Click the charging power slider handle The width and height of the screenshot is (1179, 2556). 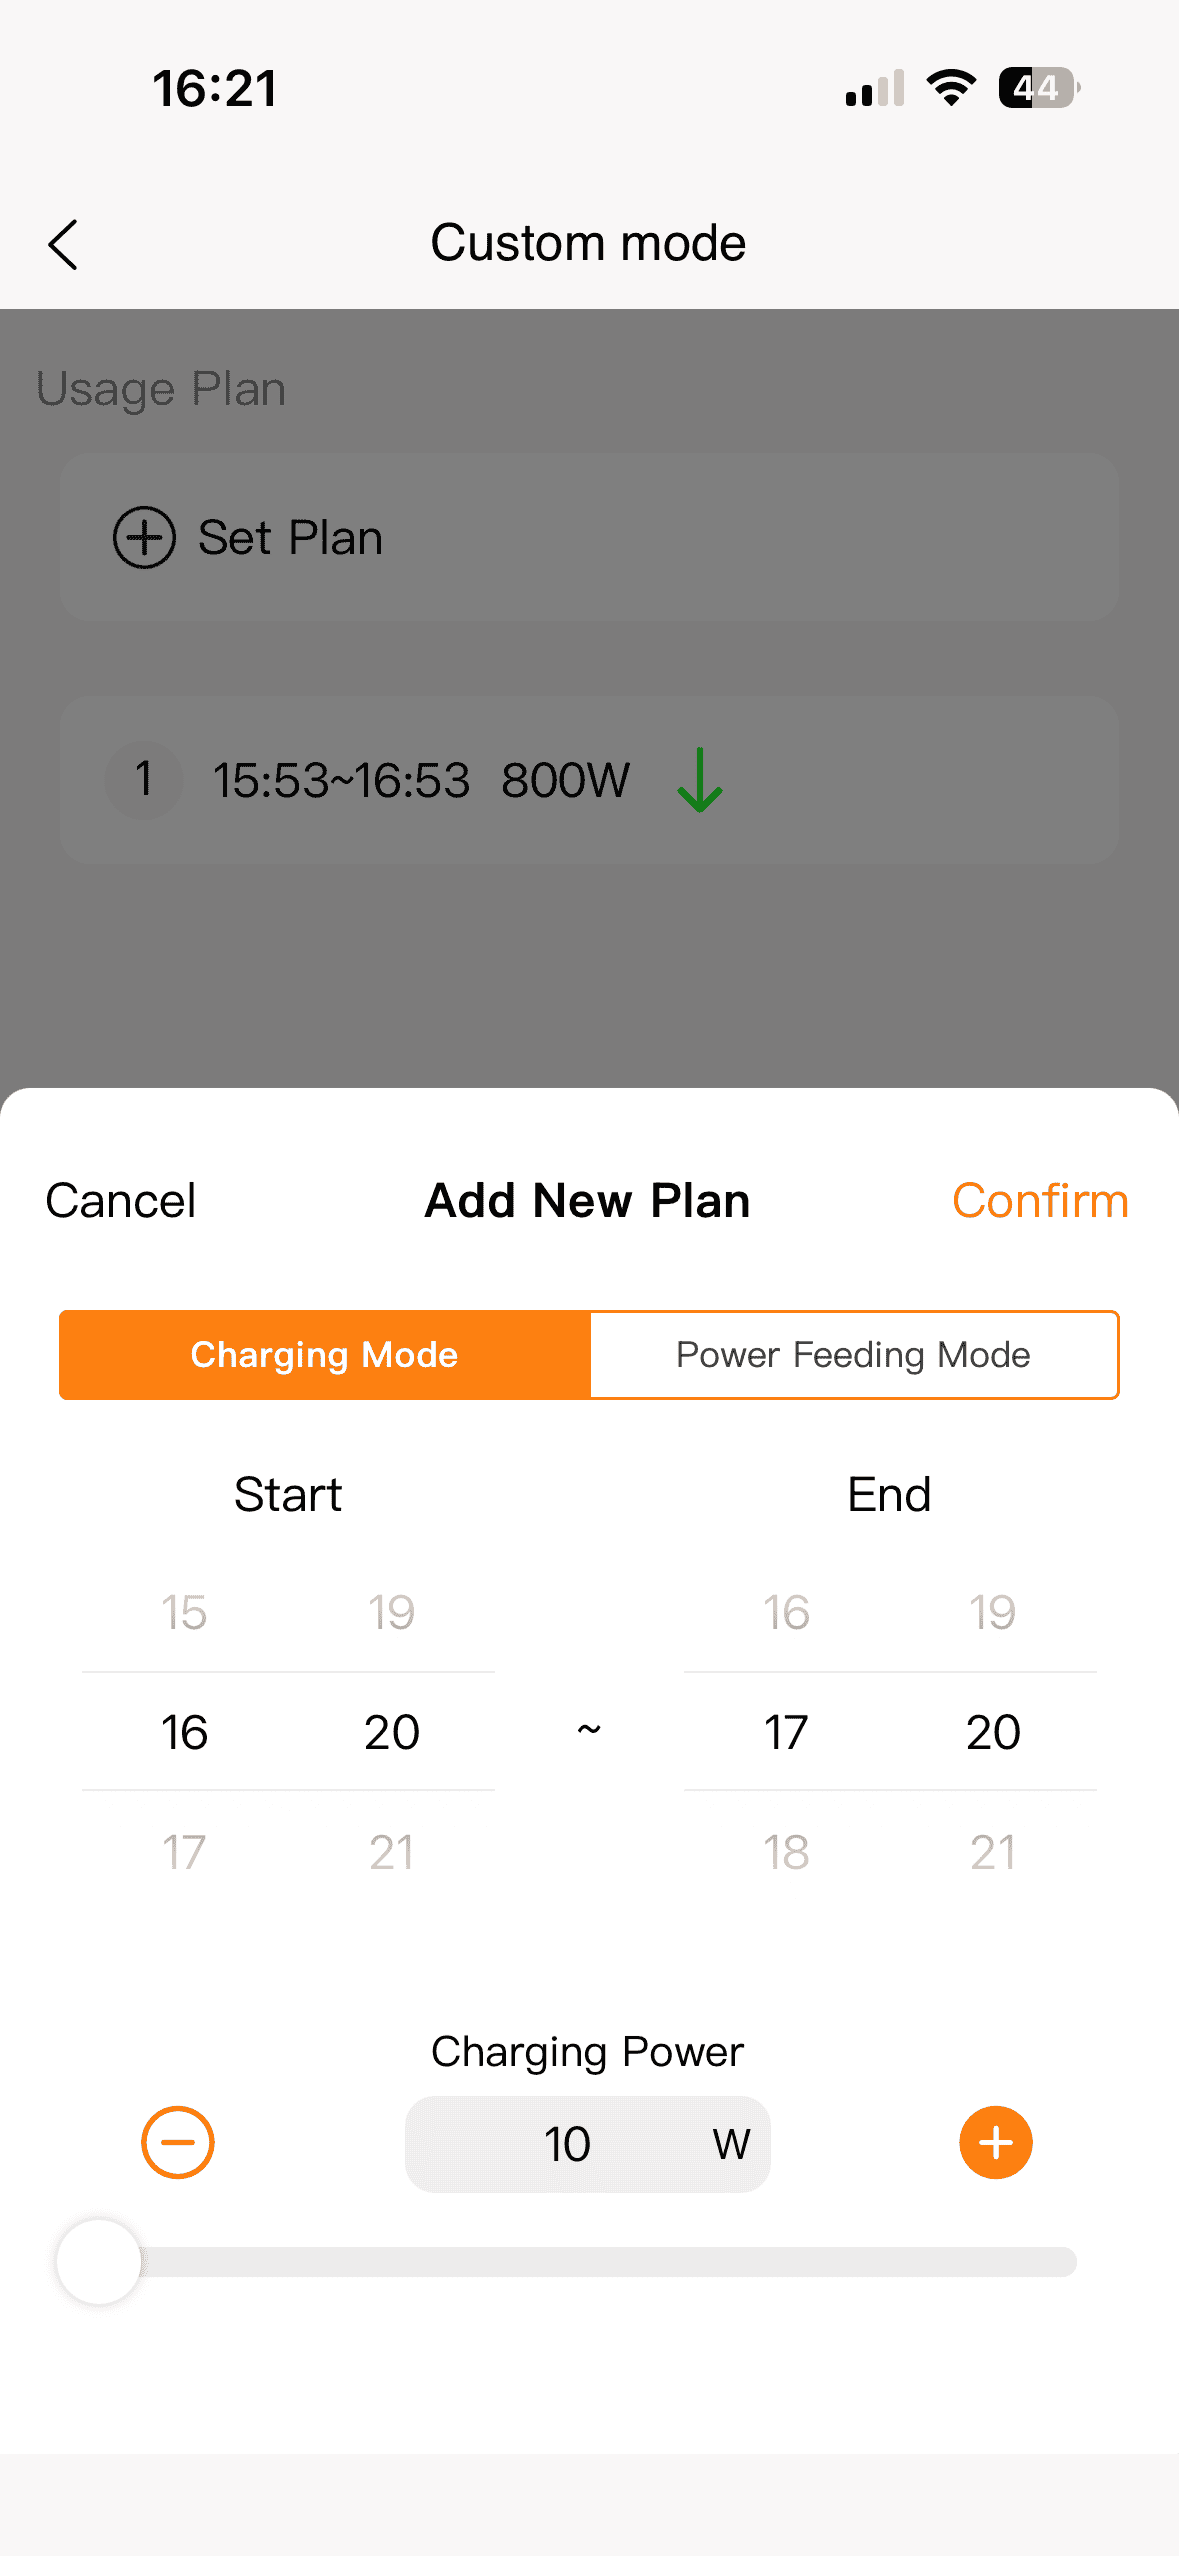99,2261
